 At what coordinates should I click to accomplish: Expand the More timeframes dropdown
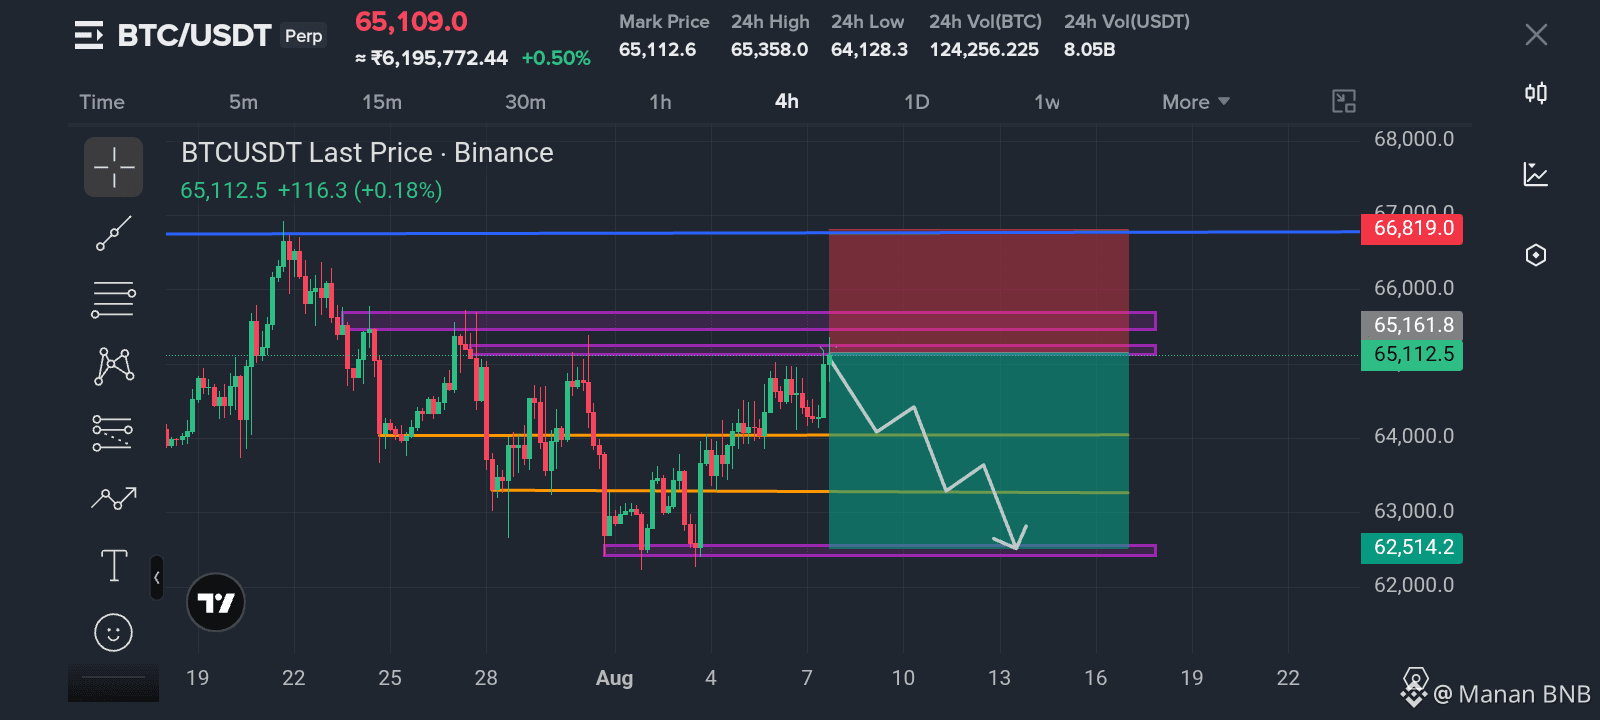1196,102
